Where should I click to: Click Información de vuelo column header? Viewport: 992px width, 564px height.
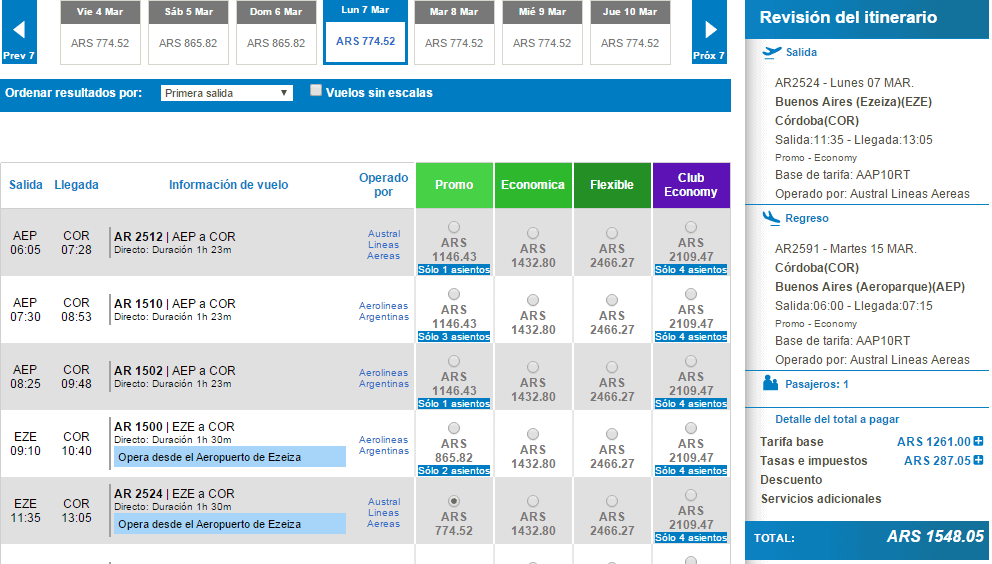pos(228,185)
